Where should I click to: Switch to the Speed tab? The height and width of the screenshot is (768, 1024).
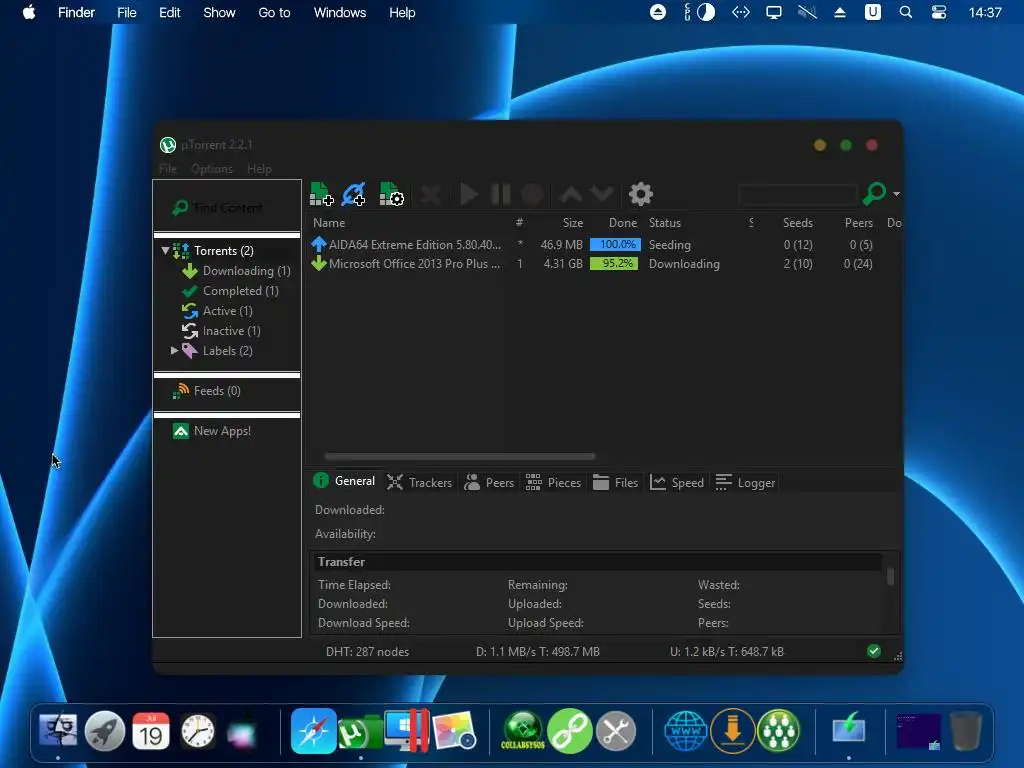click(677, 483)
